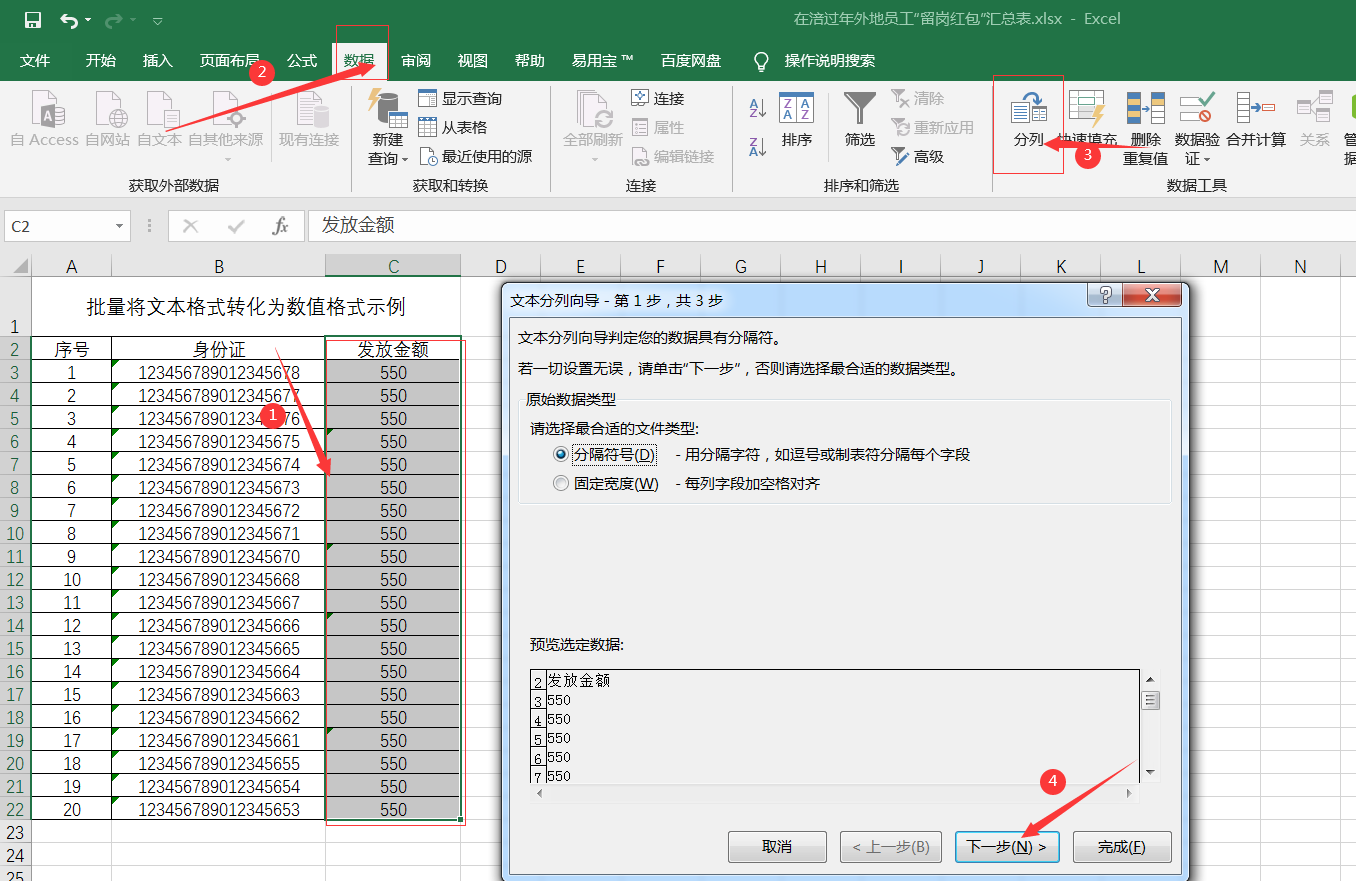Click the Save icon in quick access toolbar

[33, 19]
